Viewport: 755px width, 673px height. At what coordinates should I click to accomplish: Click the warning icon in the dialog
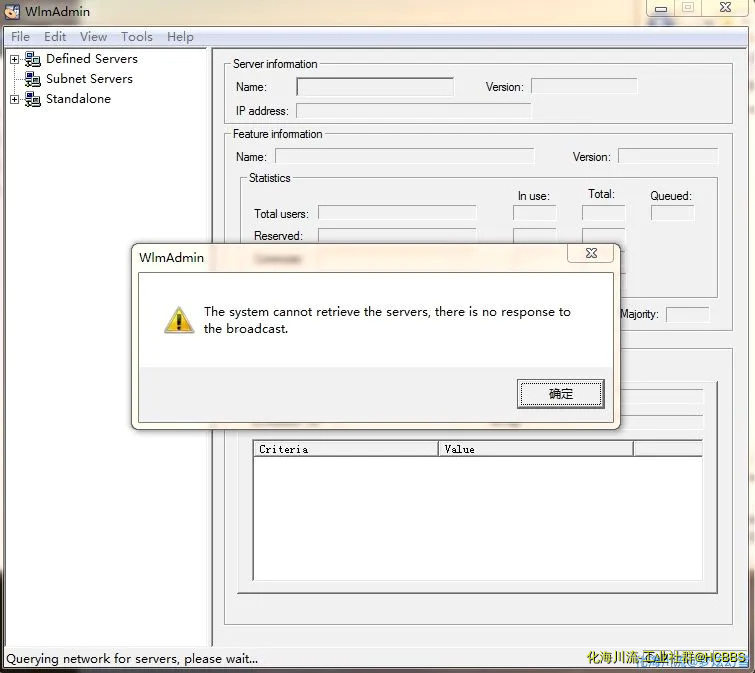[179, 320]
